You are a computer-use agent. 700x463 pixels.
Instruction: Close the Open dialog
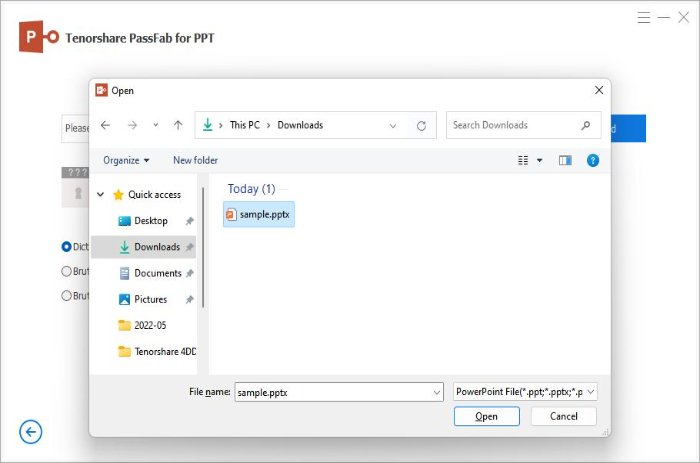pos(599,90)
